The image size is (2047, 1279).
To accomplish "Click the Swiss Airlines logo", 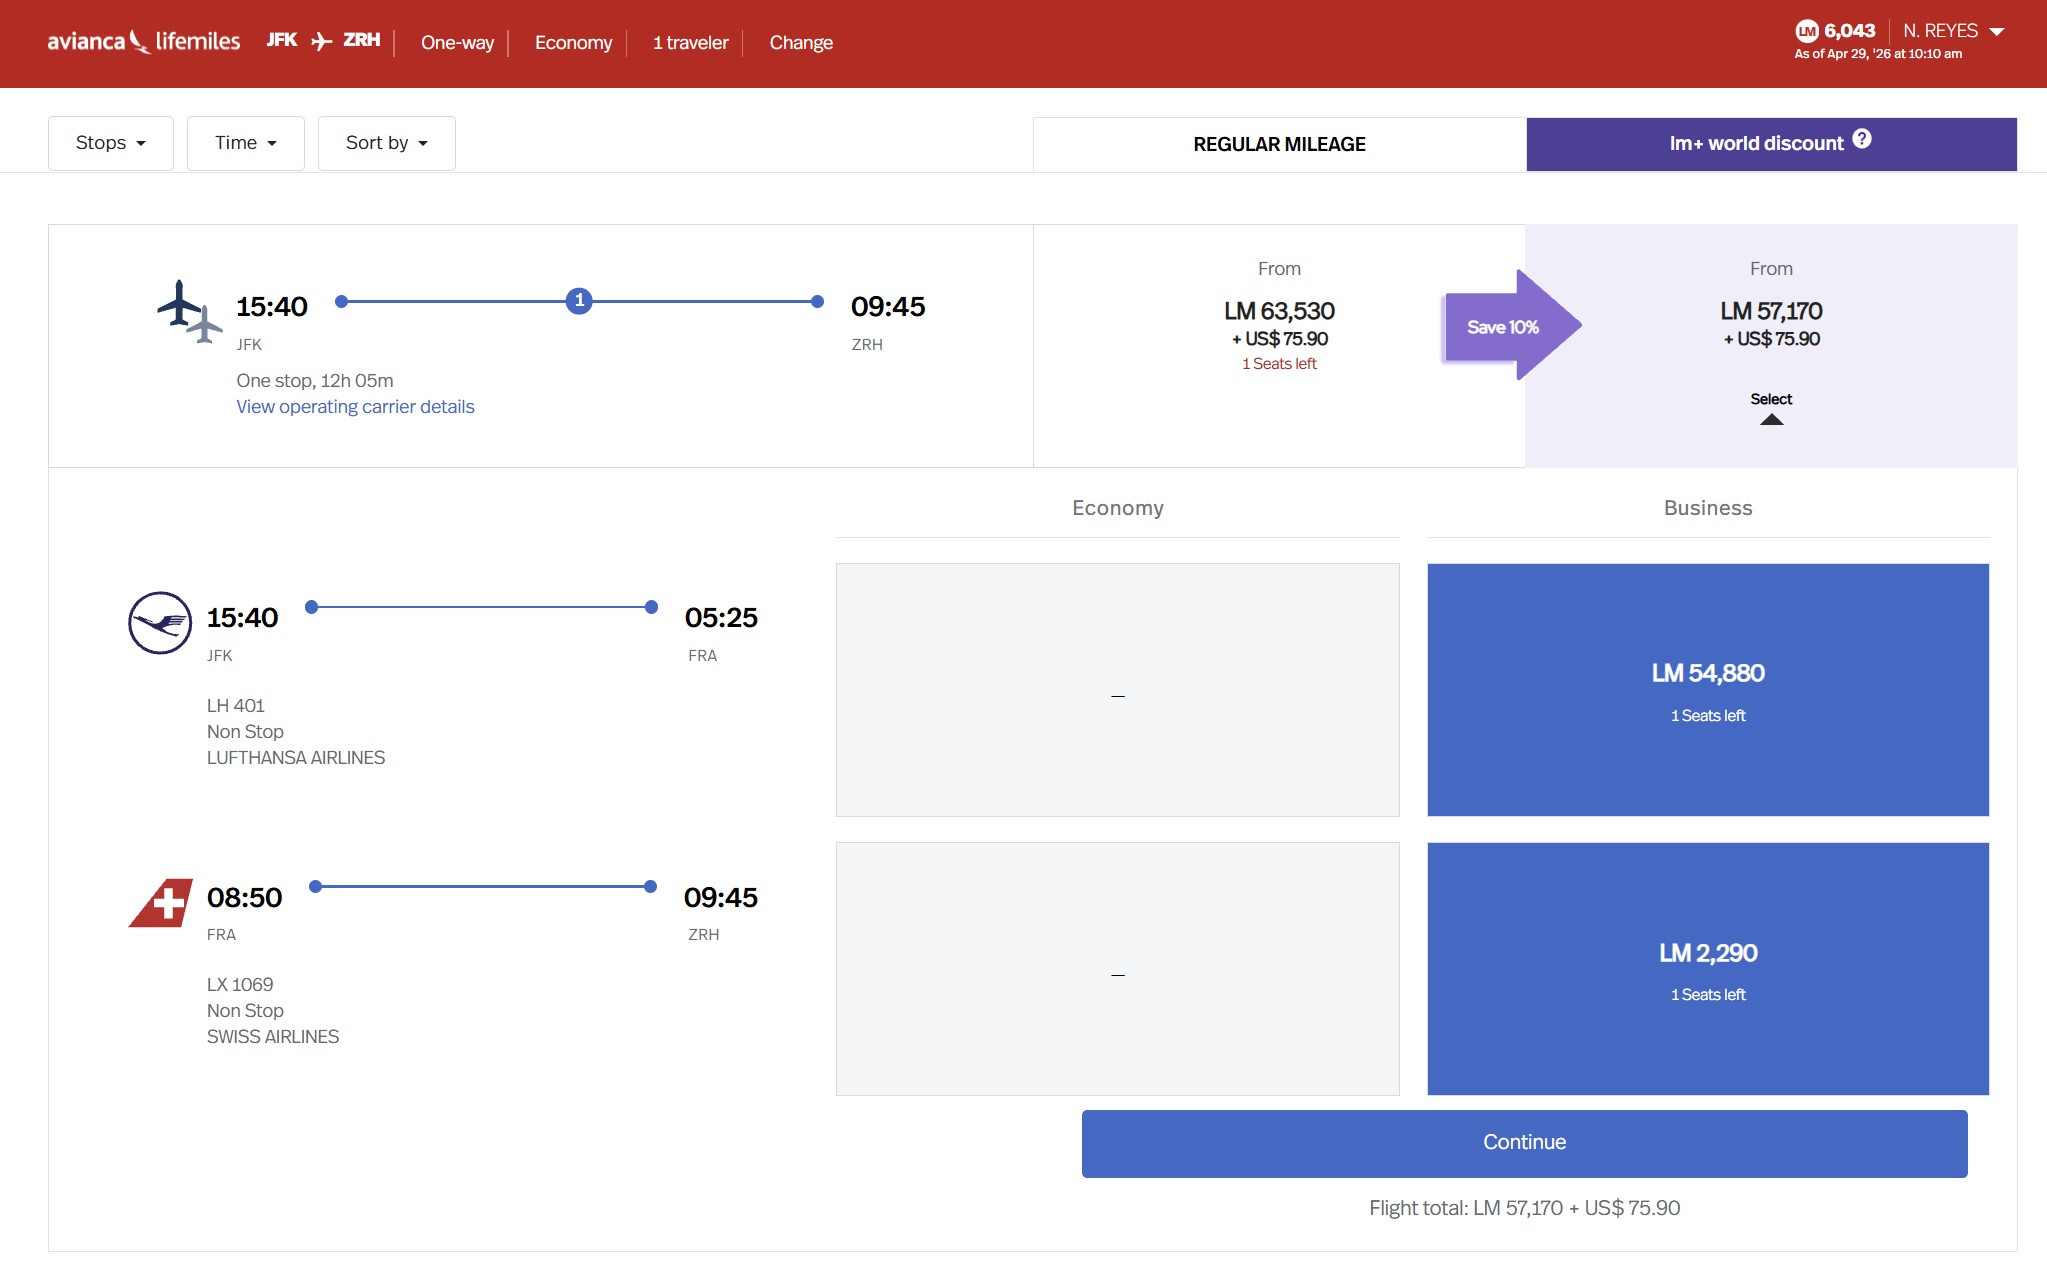I will (161, 903).
